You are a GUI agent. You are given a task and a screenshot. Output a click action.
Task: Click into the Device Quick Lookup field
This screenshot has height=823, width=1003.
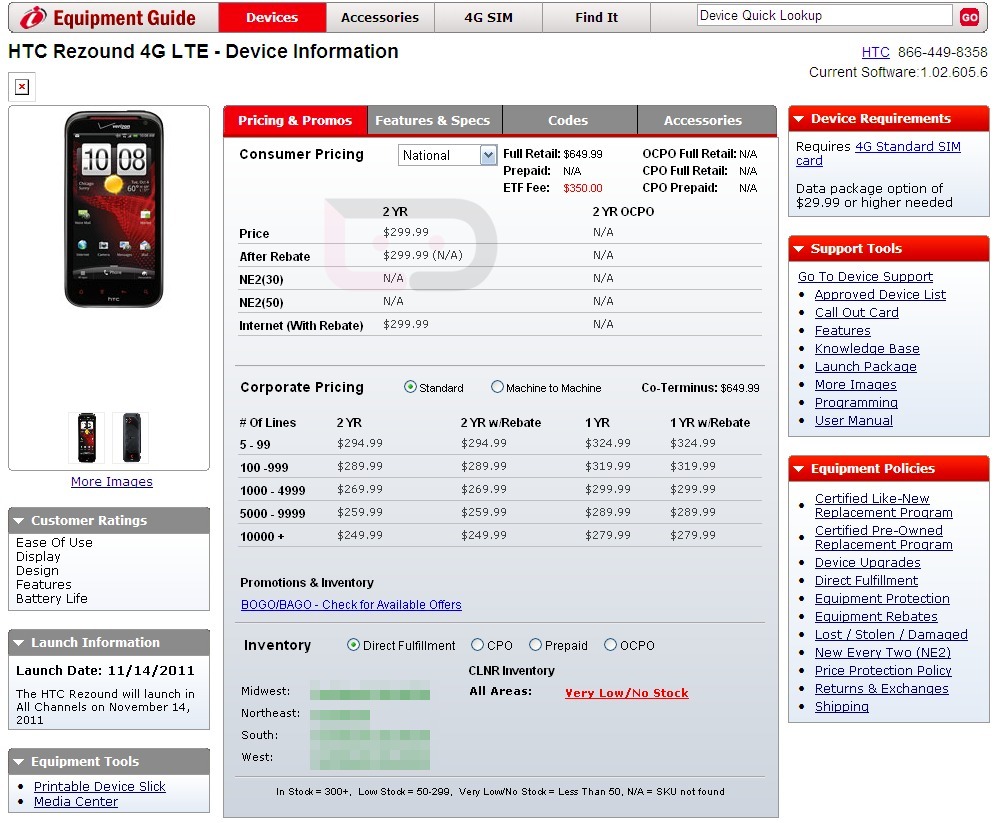tap(823, 16)
